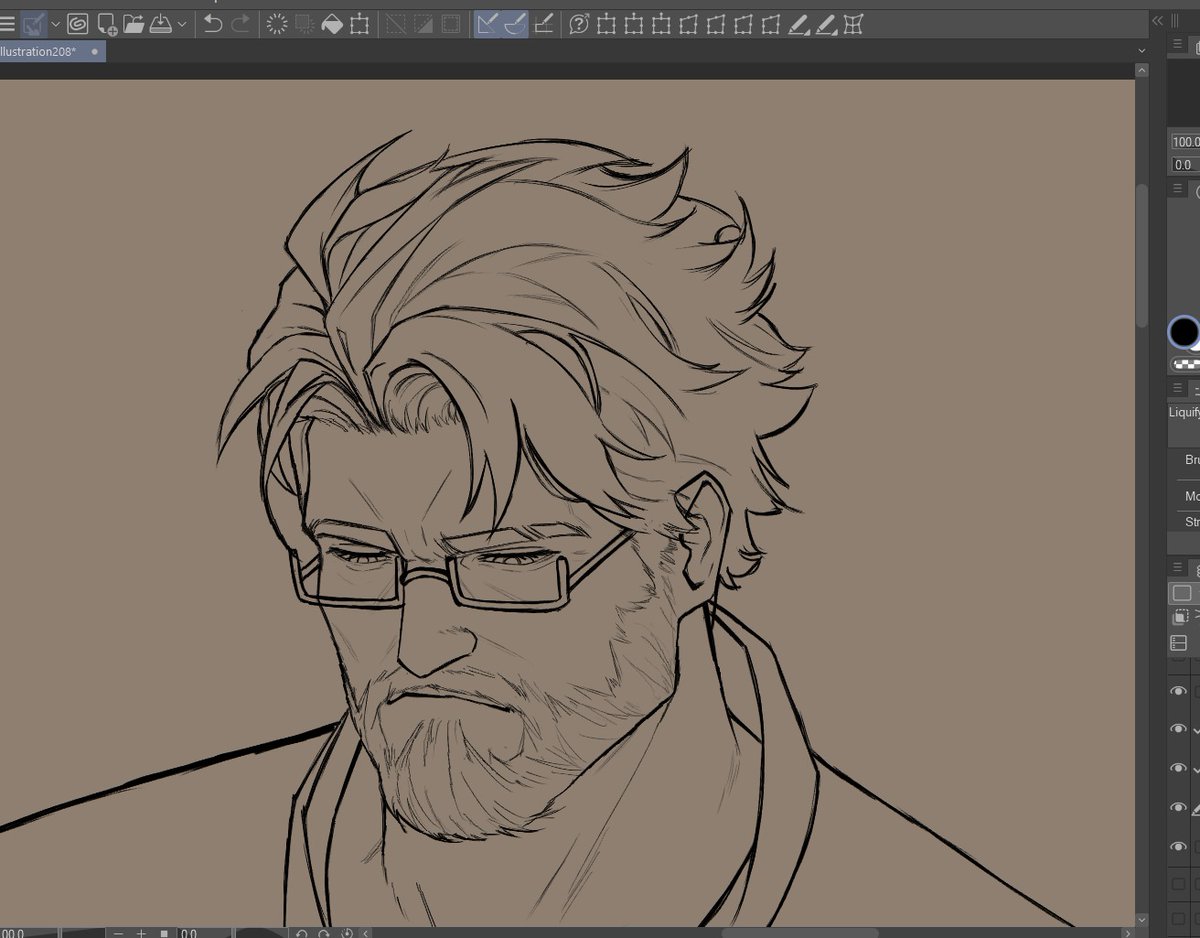
Task: Click the canvas scroll-up arrow
Action: 1142,71
